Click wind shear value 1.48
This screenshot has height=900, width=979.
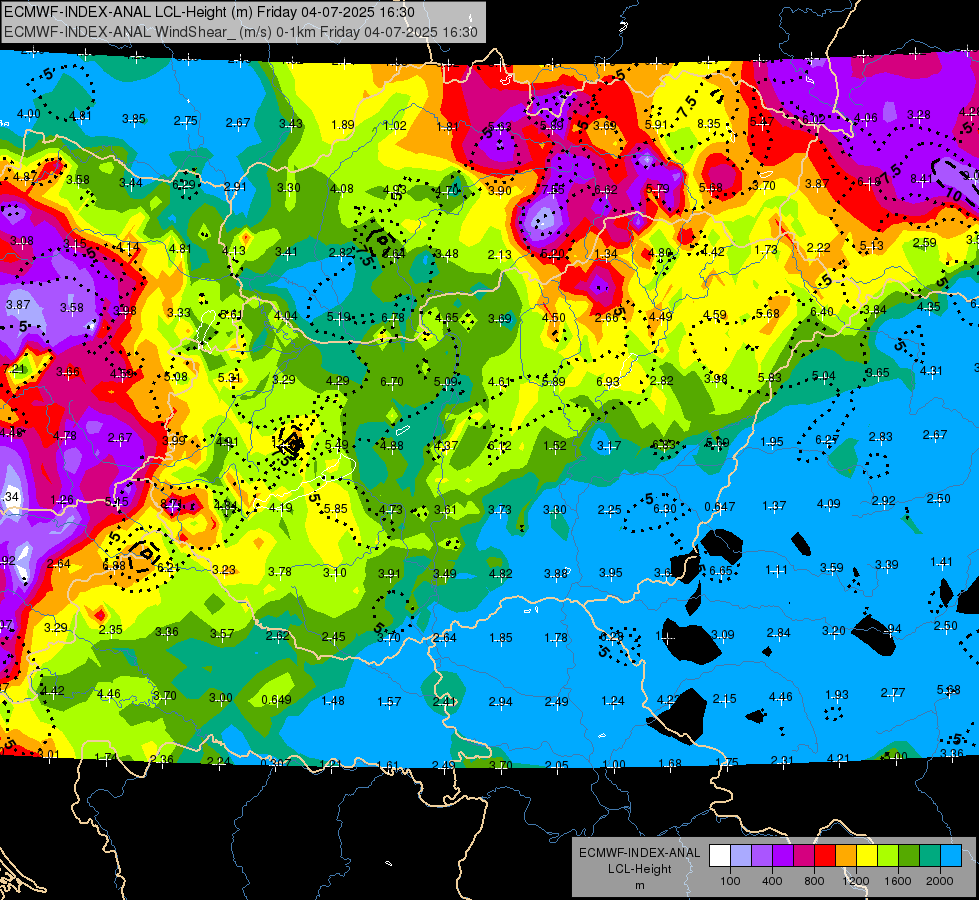click(333, 700)
